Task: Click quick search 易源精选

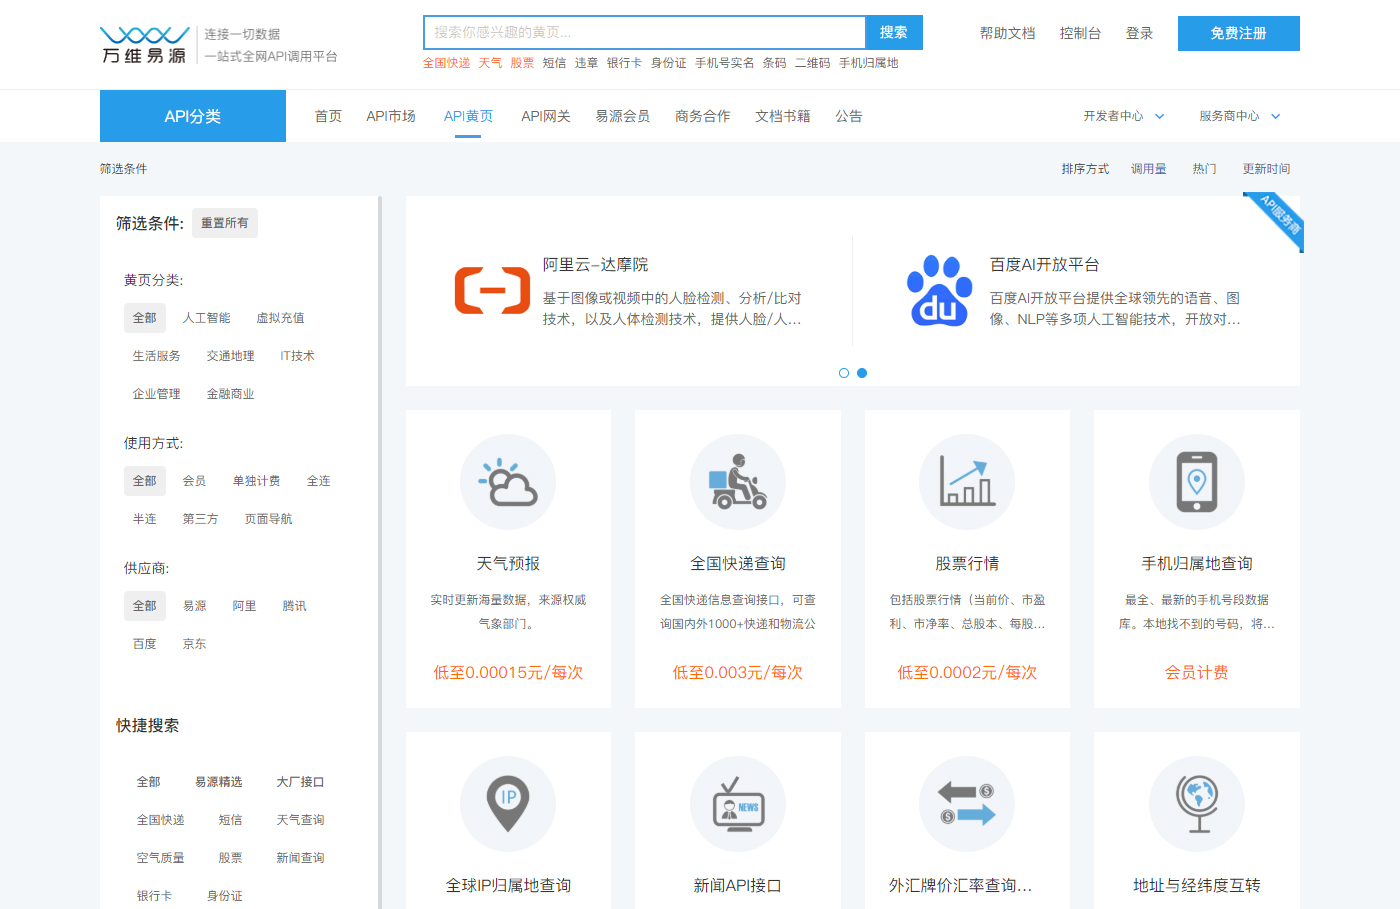Action: point(219,782)
